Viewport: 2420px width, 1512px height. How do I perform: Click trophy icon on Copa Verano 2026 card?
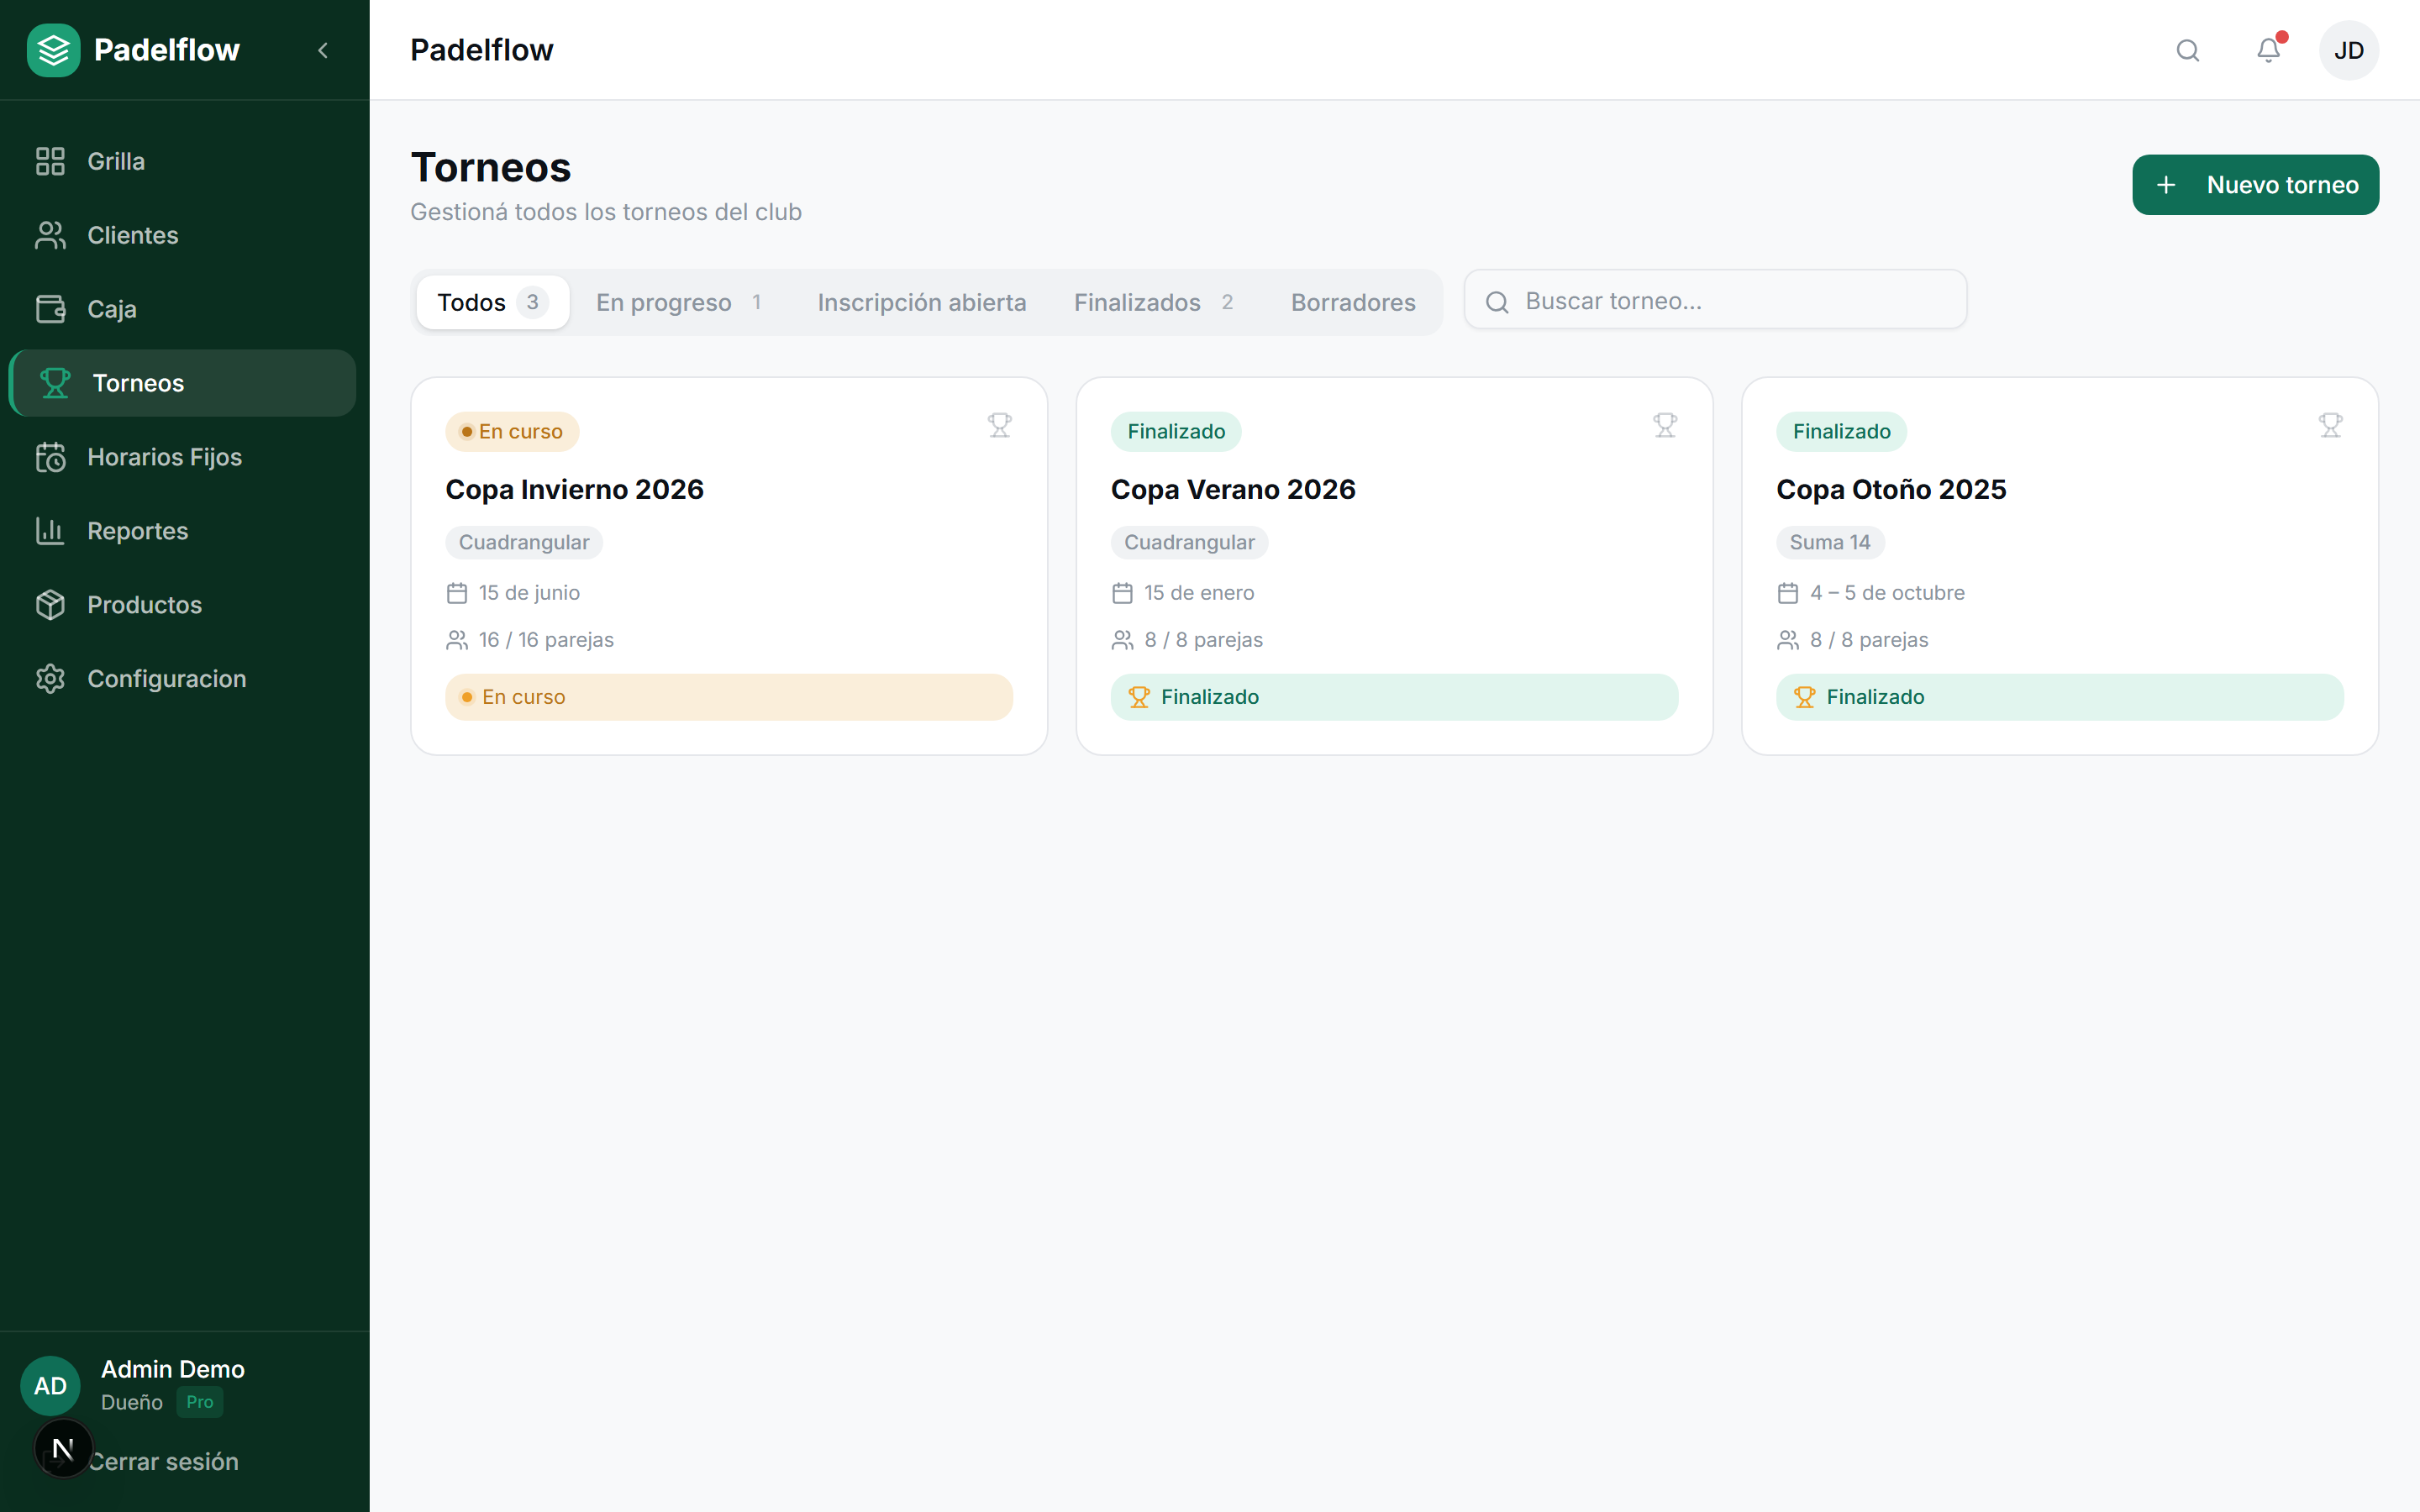click(1665, 426)
